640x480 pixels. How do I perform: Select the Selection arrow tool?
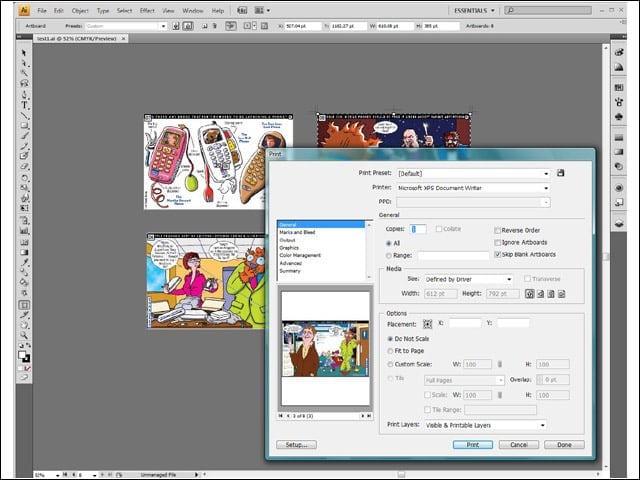pyautogui.click(x=24, y=53)
